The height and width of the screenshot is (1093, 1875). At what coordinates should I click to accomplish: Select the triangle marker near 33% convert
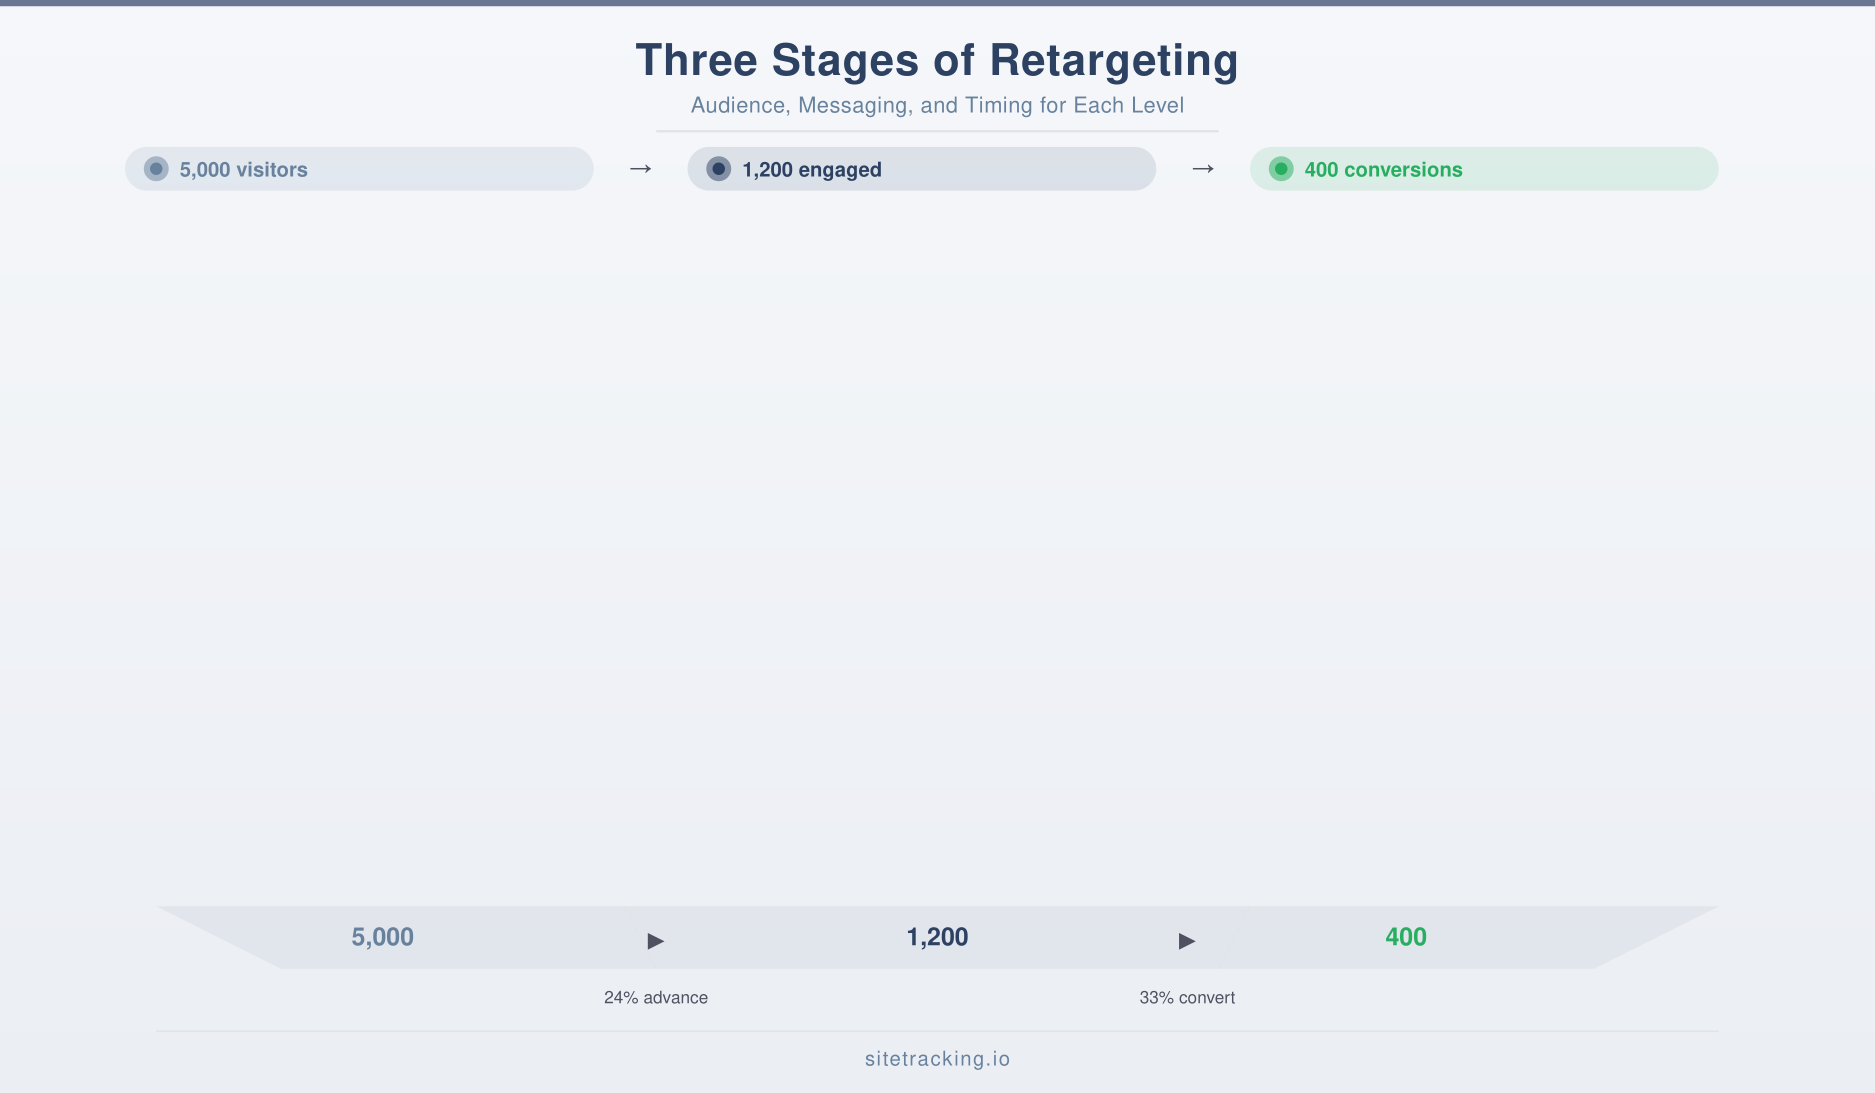click(x=1187, y=941)
